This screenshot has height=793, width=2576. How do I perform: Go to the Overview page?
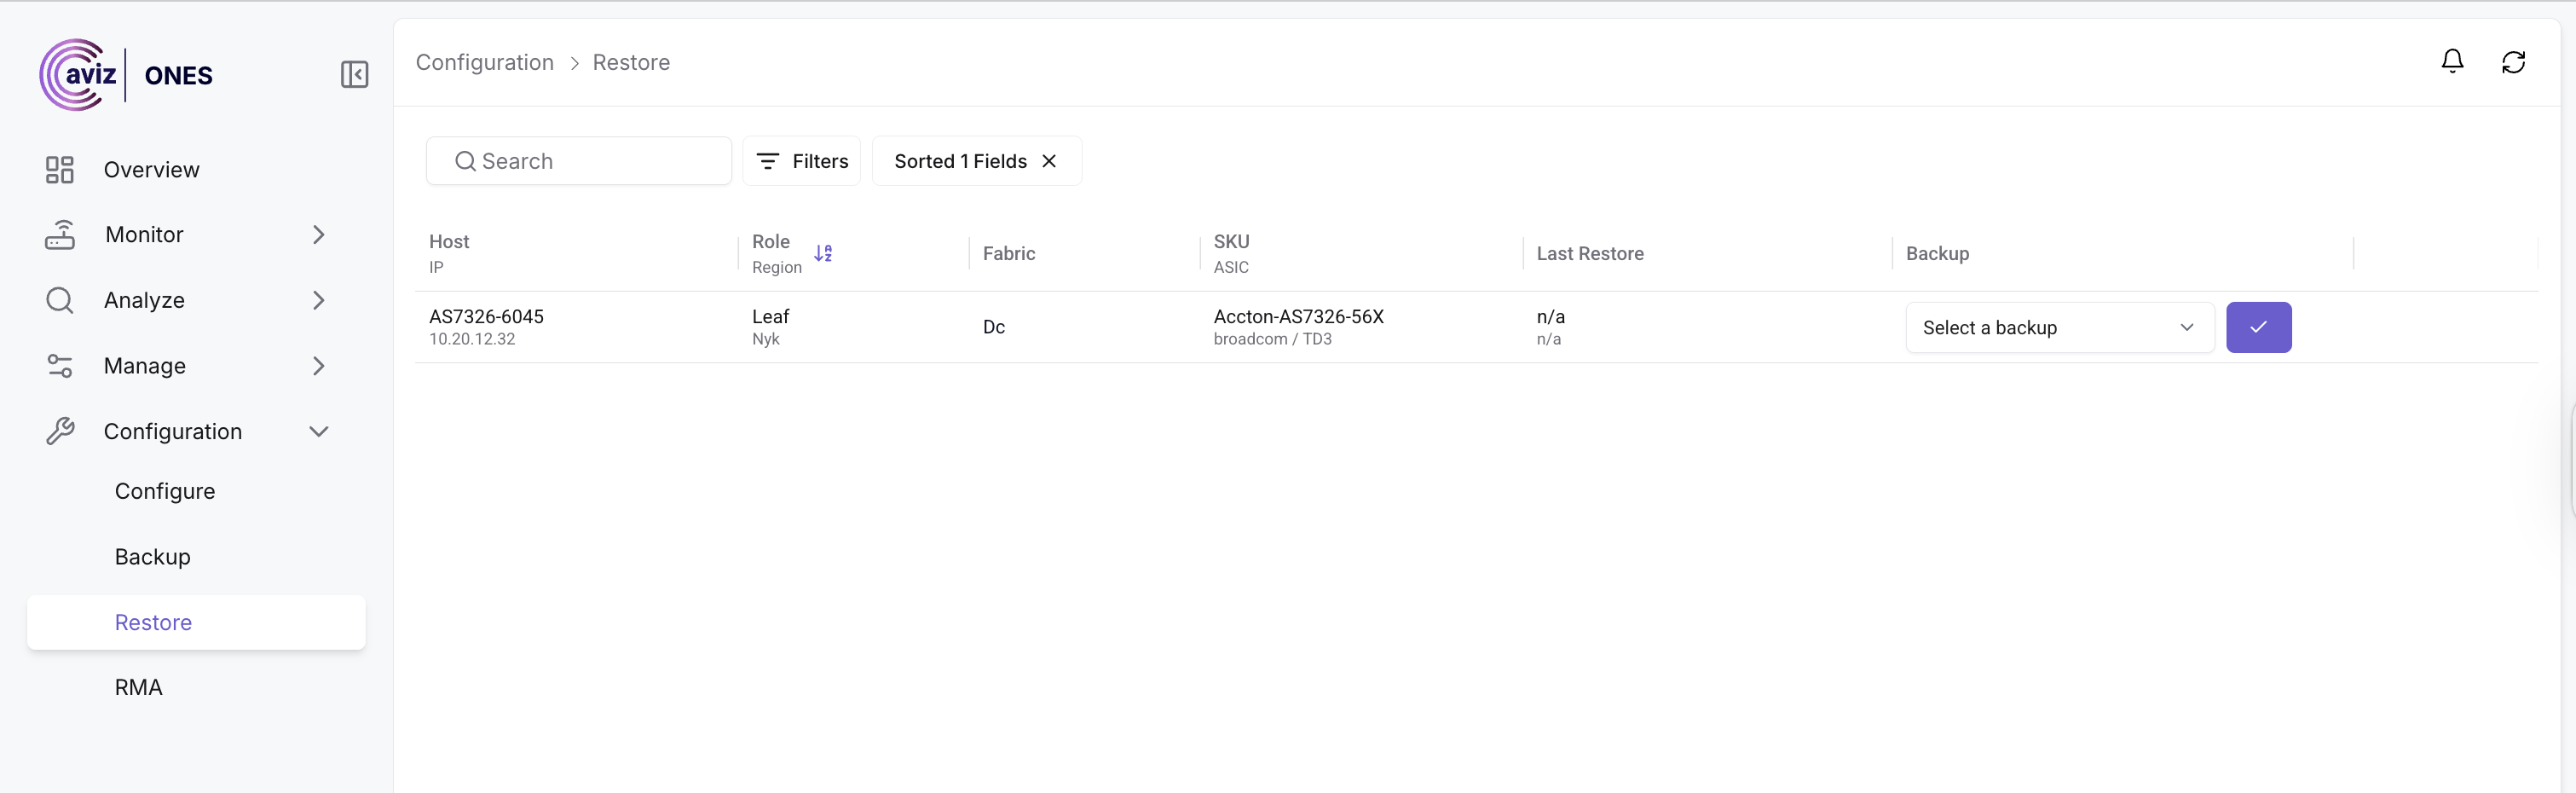pos(152,170)
